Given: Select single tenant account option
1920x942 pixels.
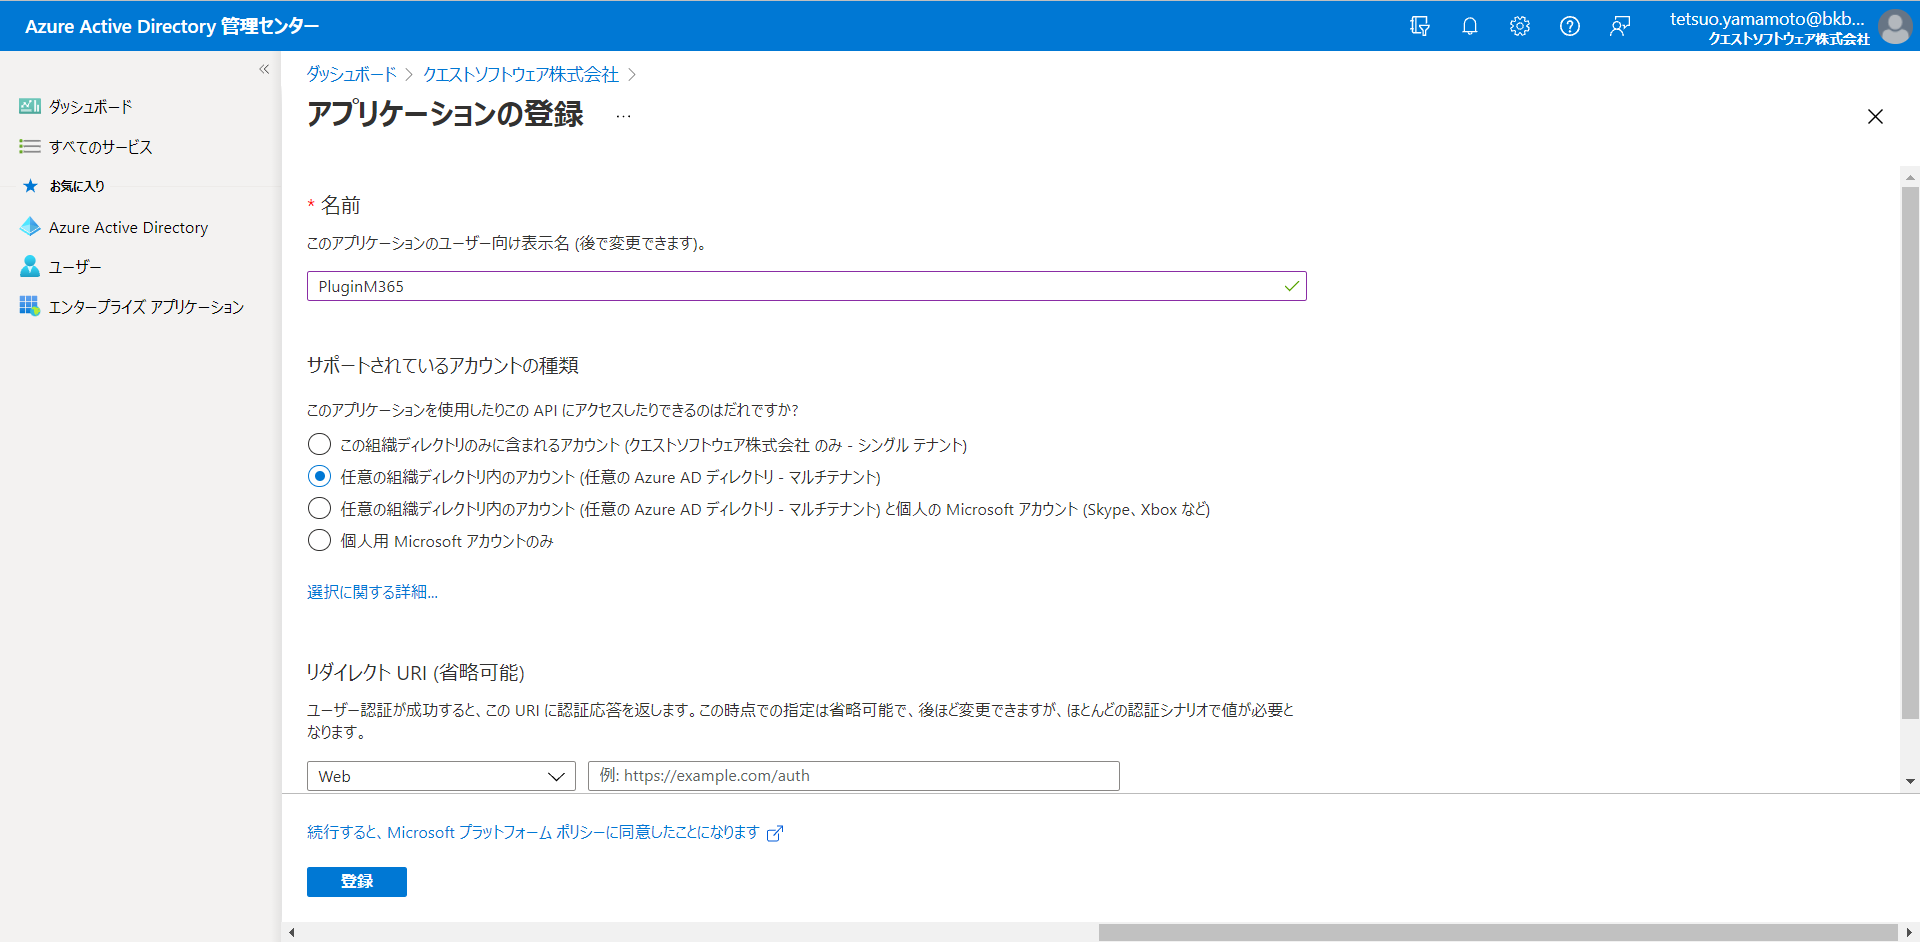Looking at the screenshot, I should pos(319,444).
